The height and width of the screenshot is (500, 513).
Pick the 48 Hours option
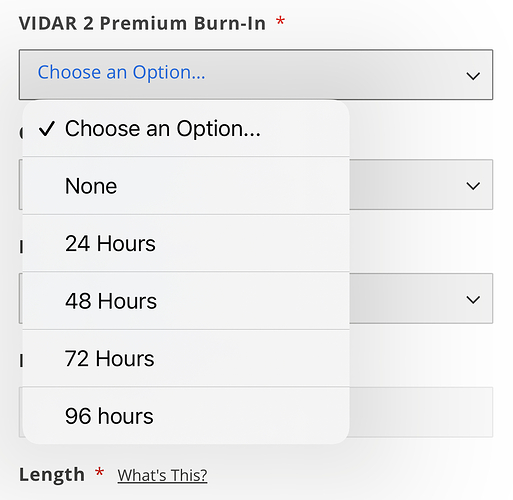pyautogui.click(x=186, y=301)
